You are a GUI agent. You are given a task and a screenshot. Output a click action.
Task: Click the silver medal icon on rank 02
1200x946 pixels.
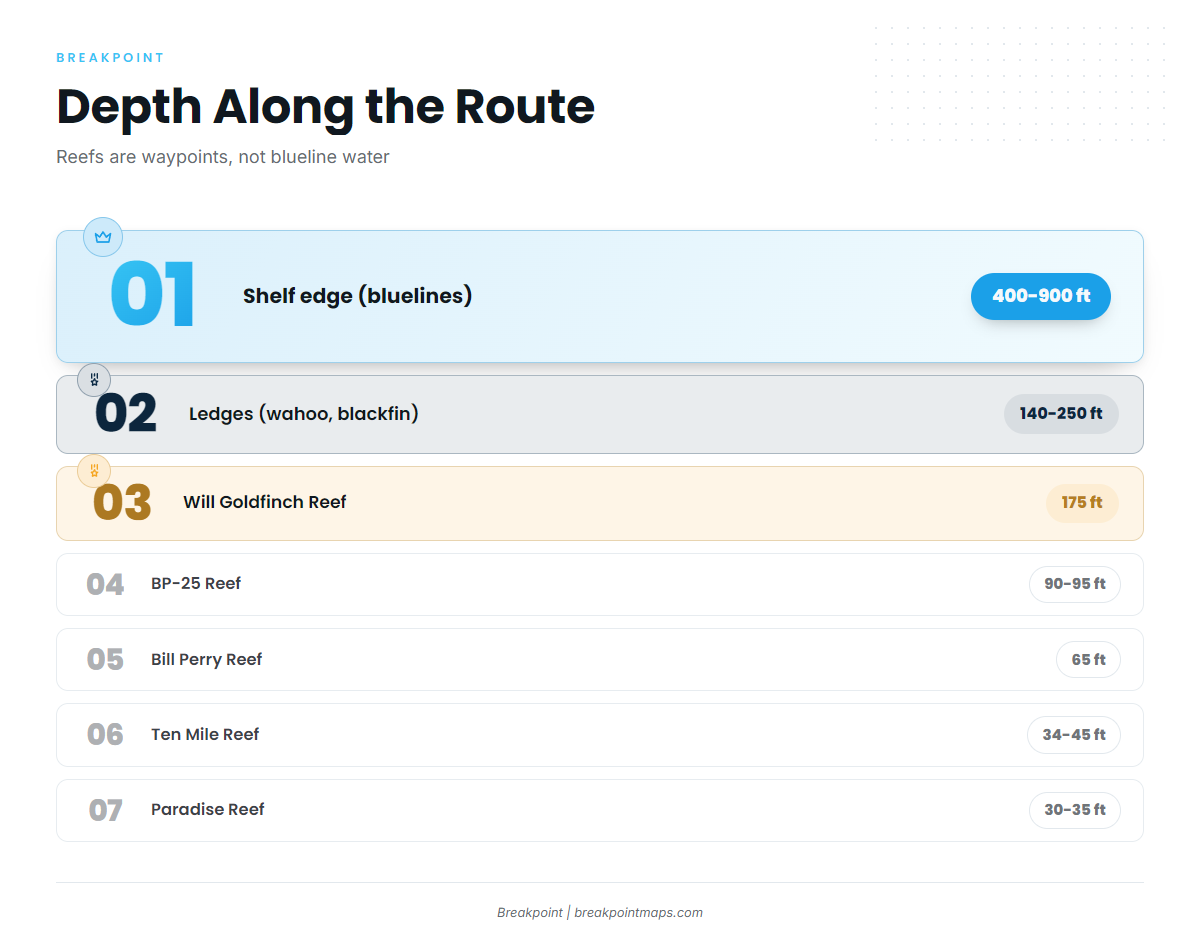(x=94, y=380)
